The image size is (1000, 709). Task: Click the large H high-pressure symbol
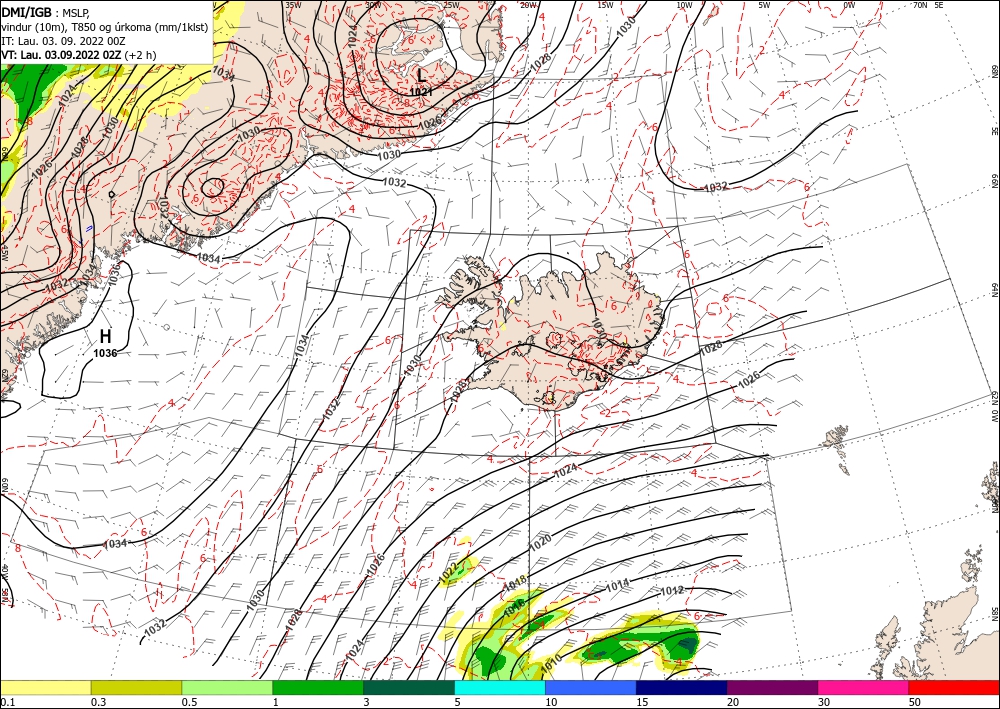click(x=105, y=336)
